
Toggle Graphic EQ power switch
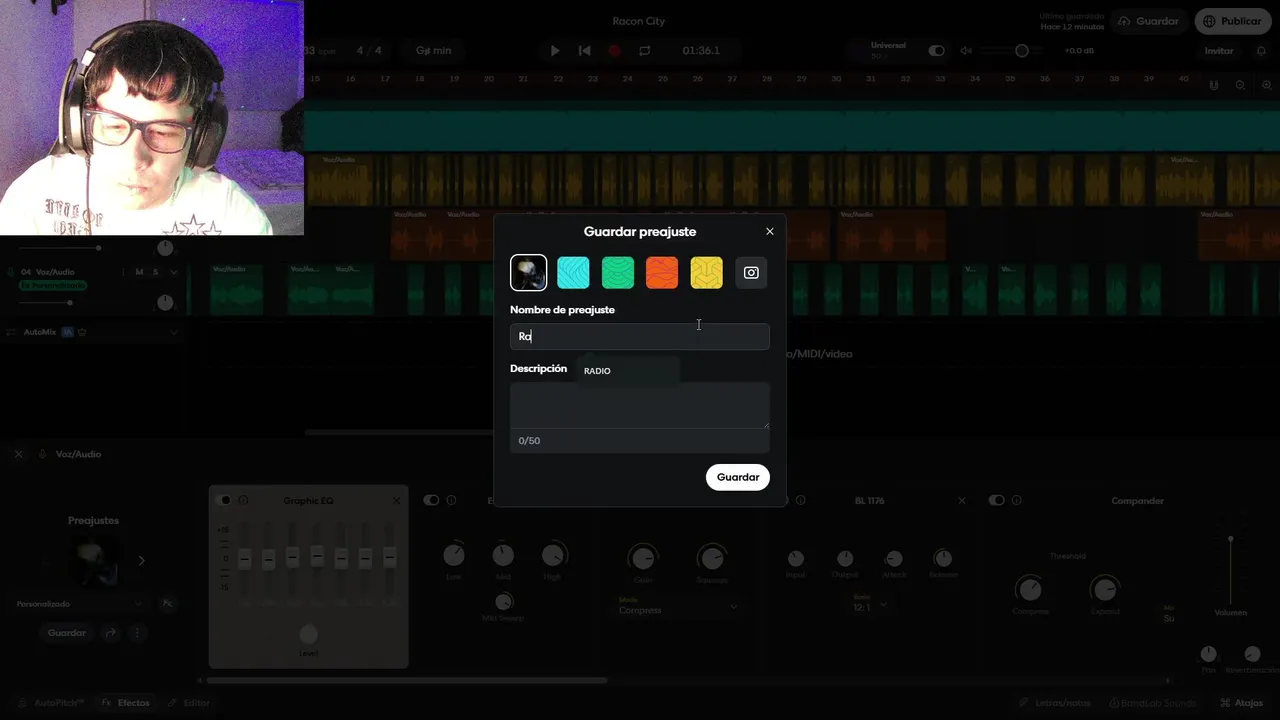[x=225, y=500]
